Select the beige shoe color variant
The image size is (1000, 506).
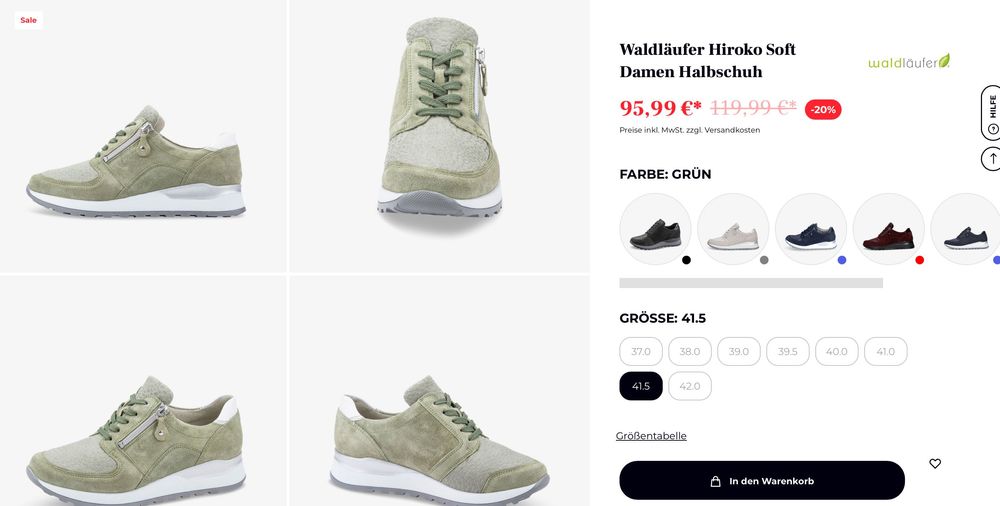point(733,229)
